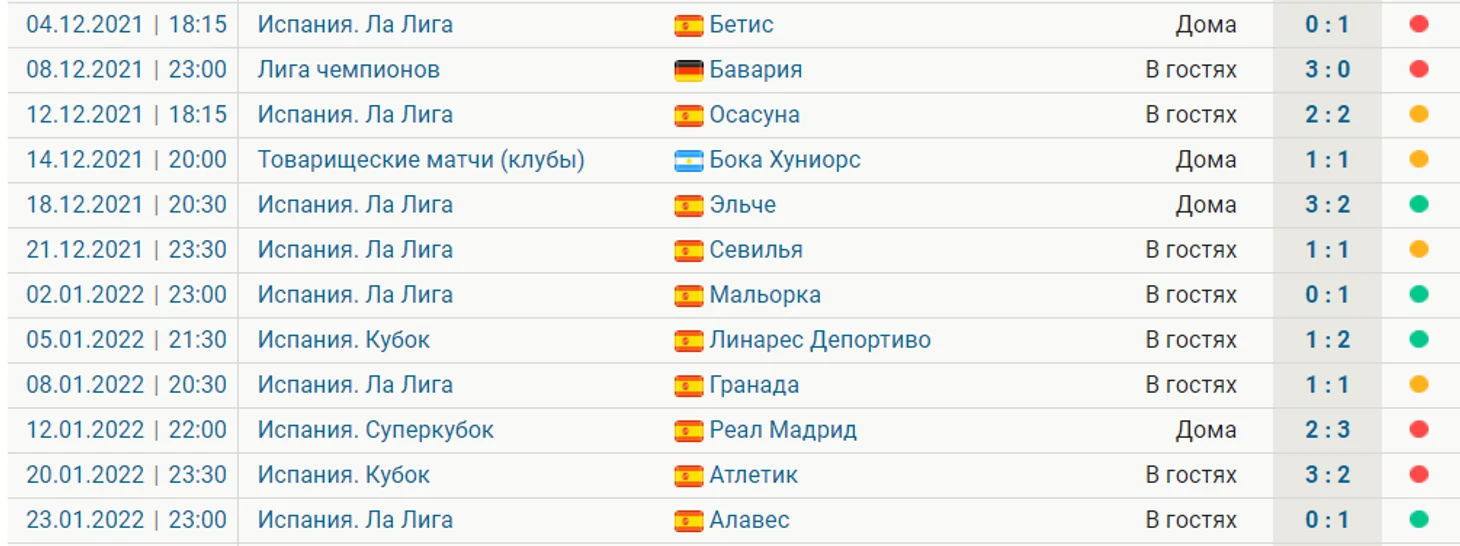1460x546 pixels.
Task: Click the 04.12.2021 18:15 match date
Action: click(x=127, y=24)
